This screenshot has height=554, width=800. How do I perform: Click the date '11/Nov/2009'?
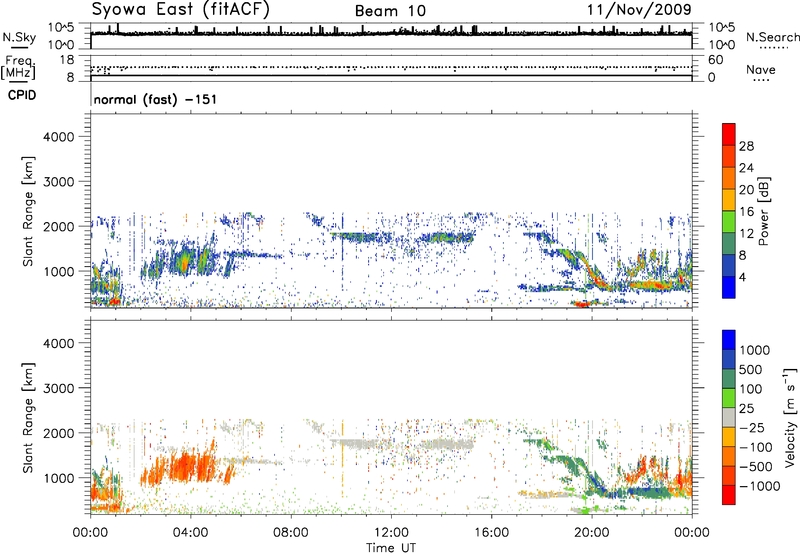(x=639, y=9)
